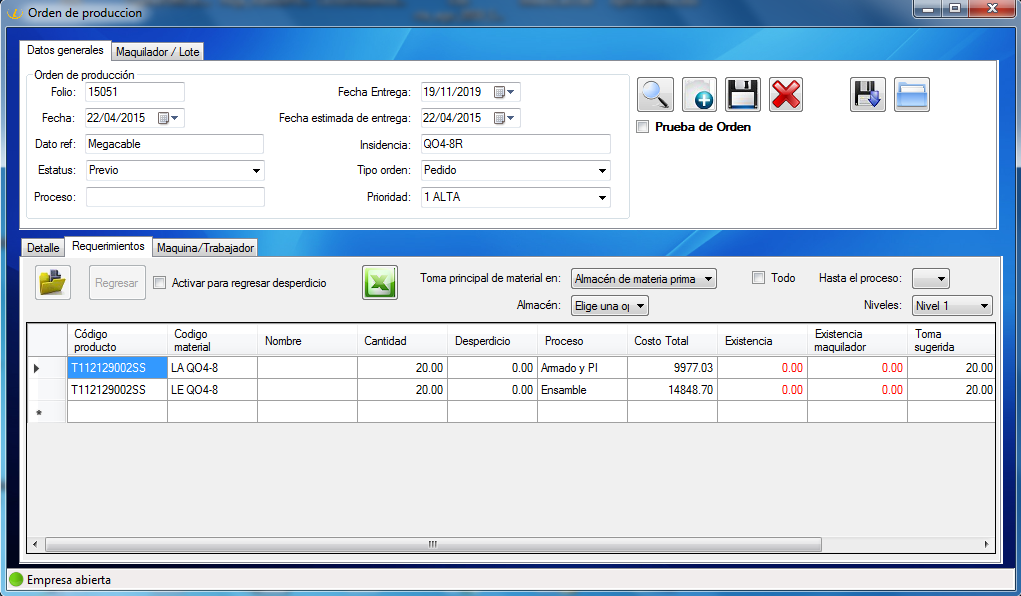Switch to the Maquilador / Lote tab
The image size is (1021, 596).
click(x=157, y=52)
